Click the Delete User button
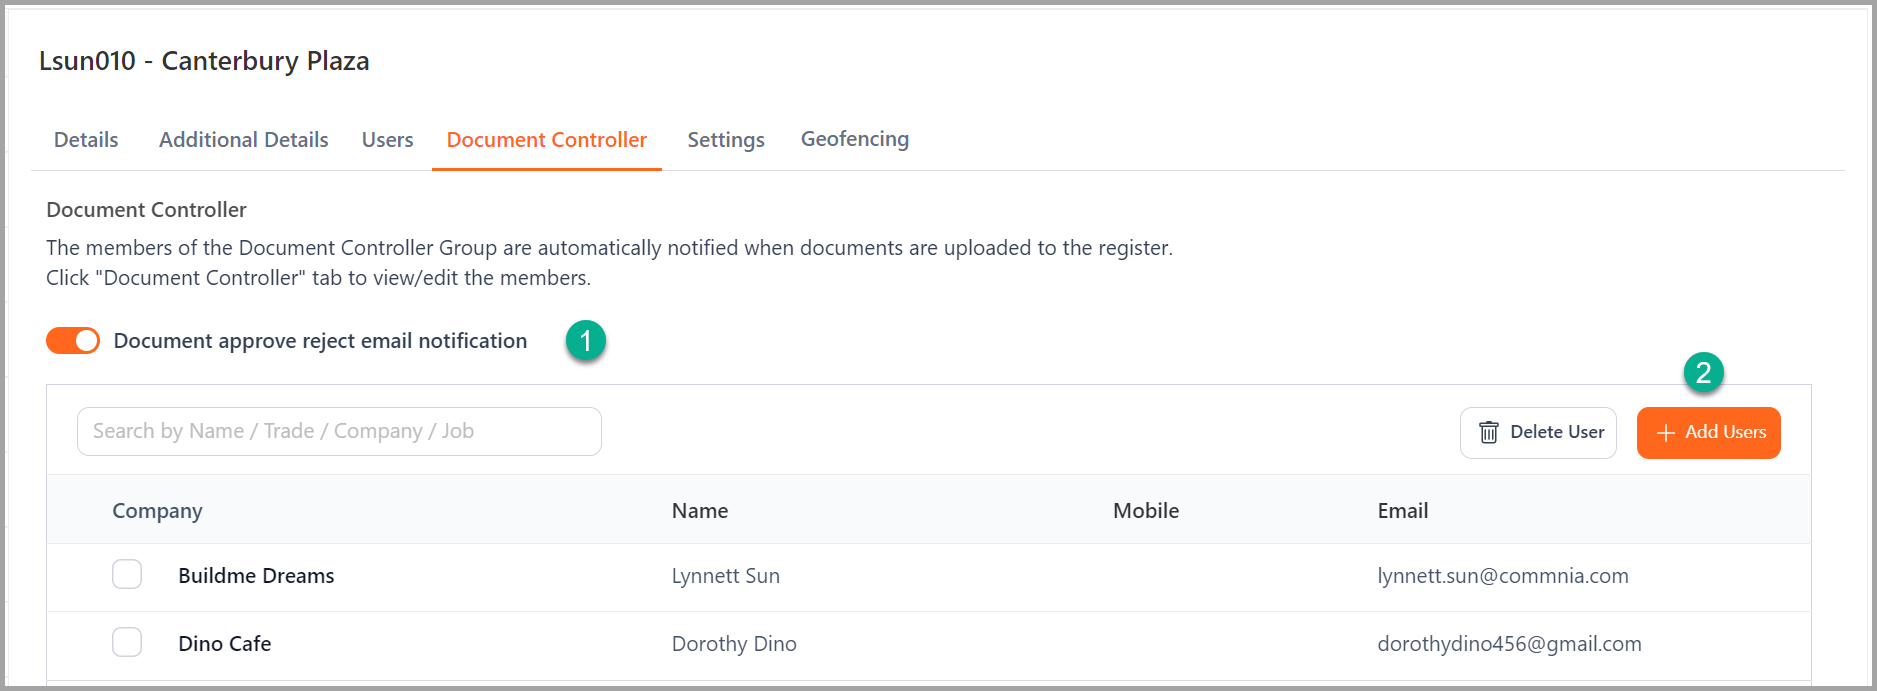The height and width of the screenshot is (691, 1877). 1538,433
